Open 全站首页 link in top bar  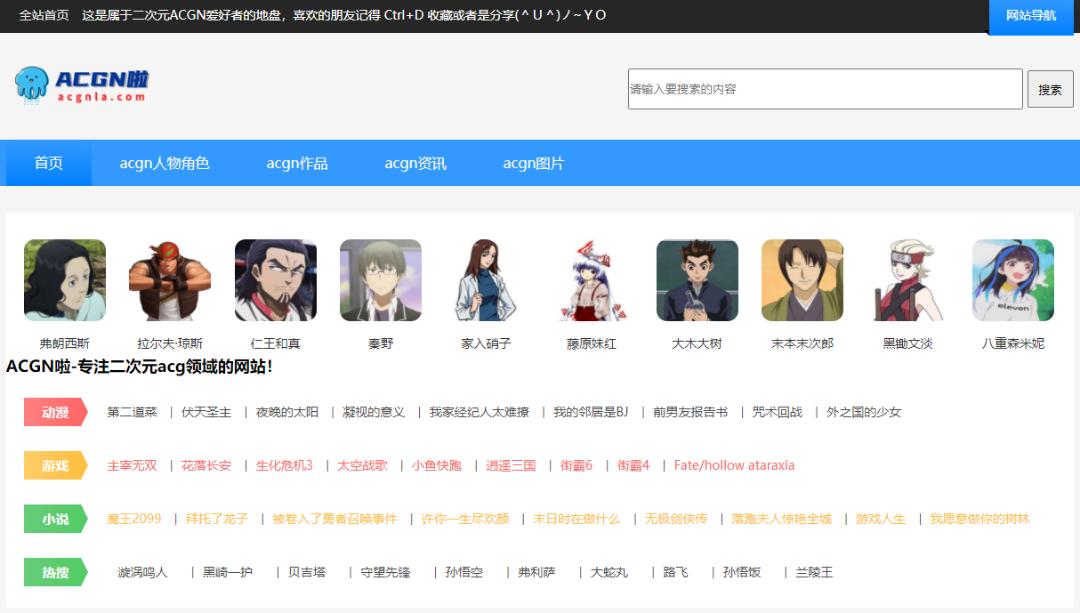(44, 15)
